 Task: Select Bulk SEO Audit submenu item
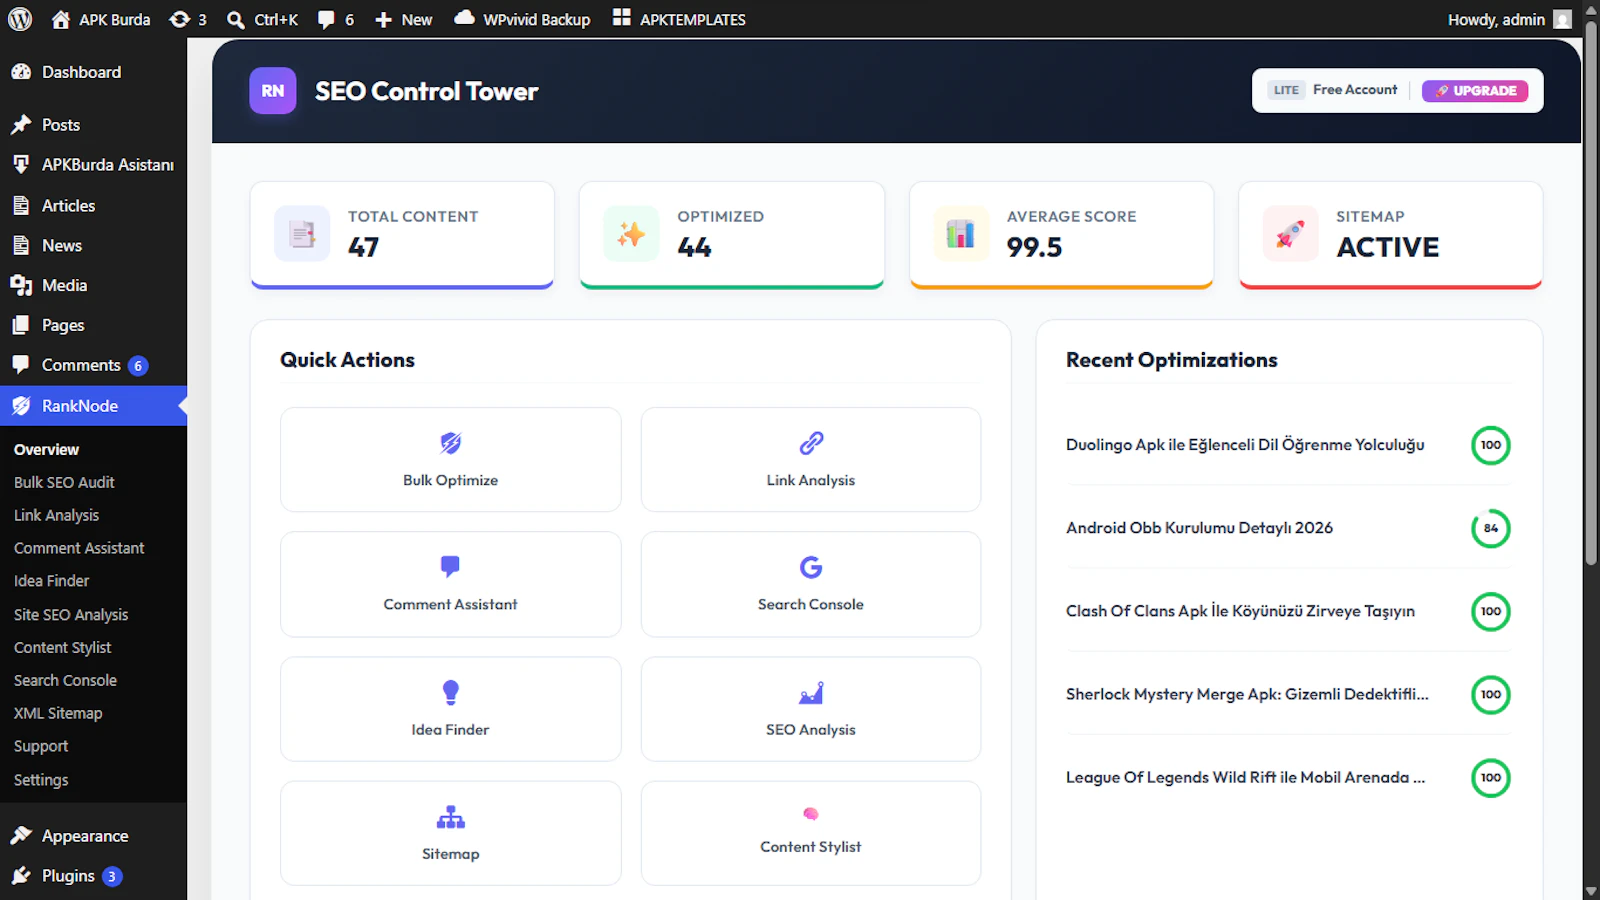tap(64, 482)
